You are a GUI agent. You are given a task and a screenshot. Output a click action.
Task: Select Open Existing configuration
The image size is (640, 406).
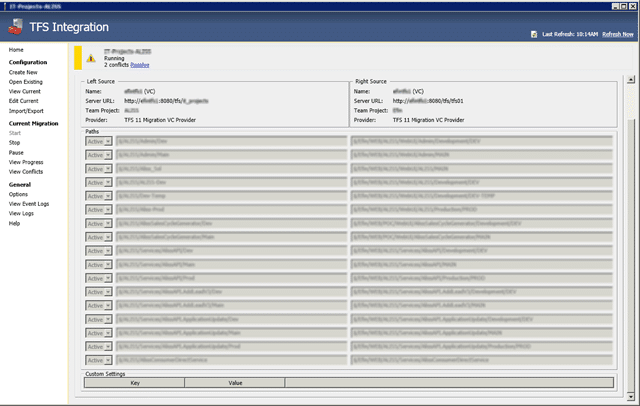[x=26, y=82]
